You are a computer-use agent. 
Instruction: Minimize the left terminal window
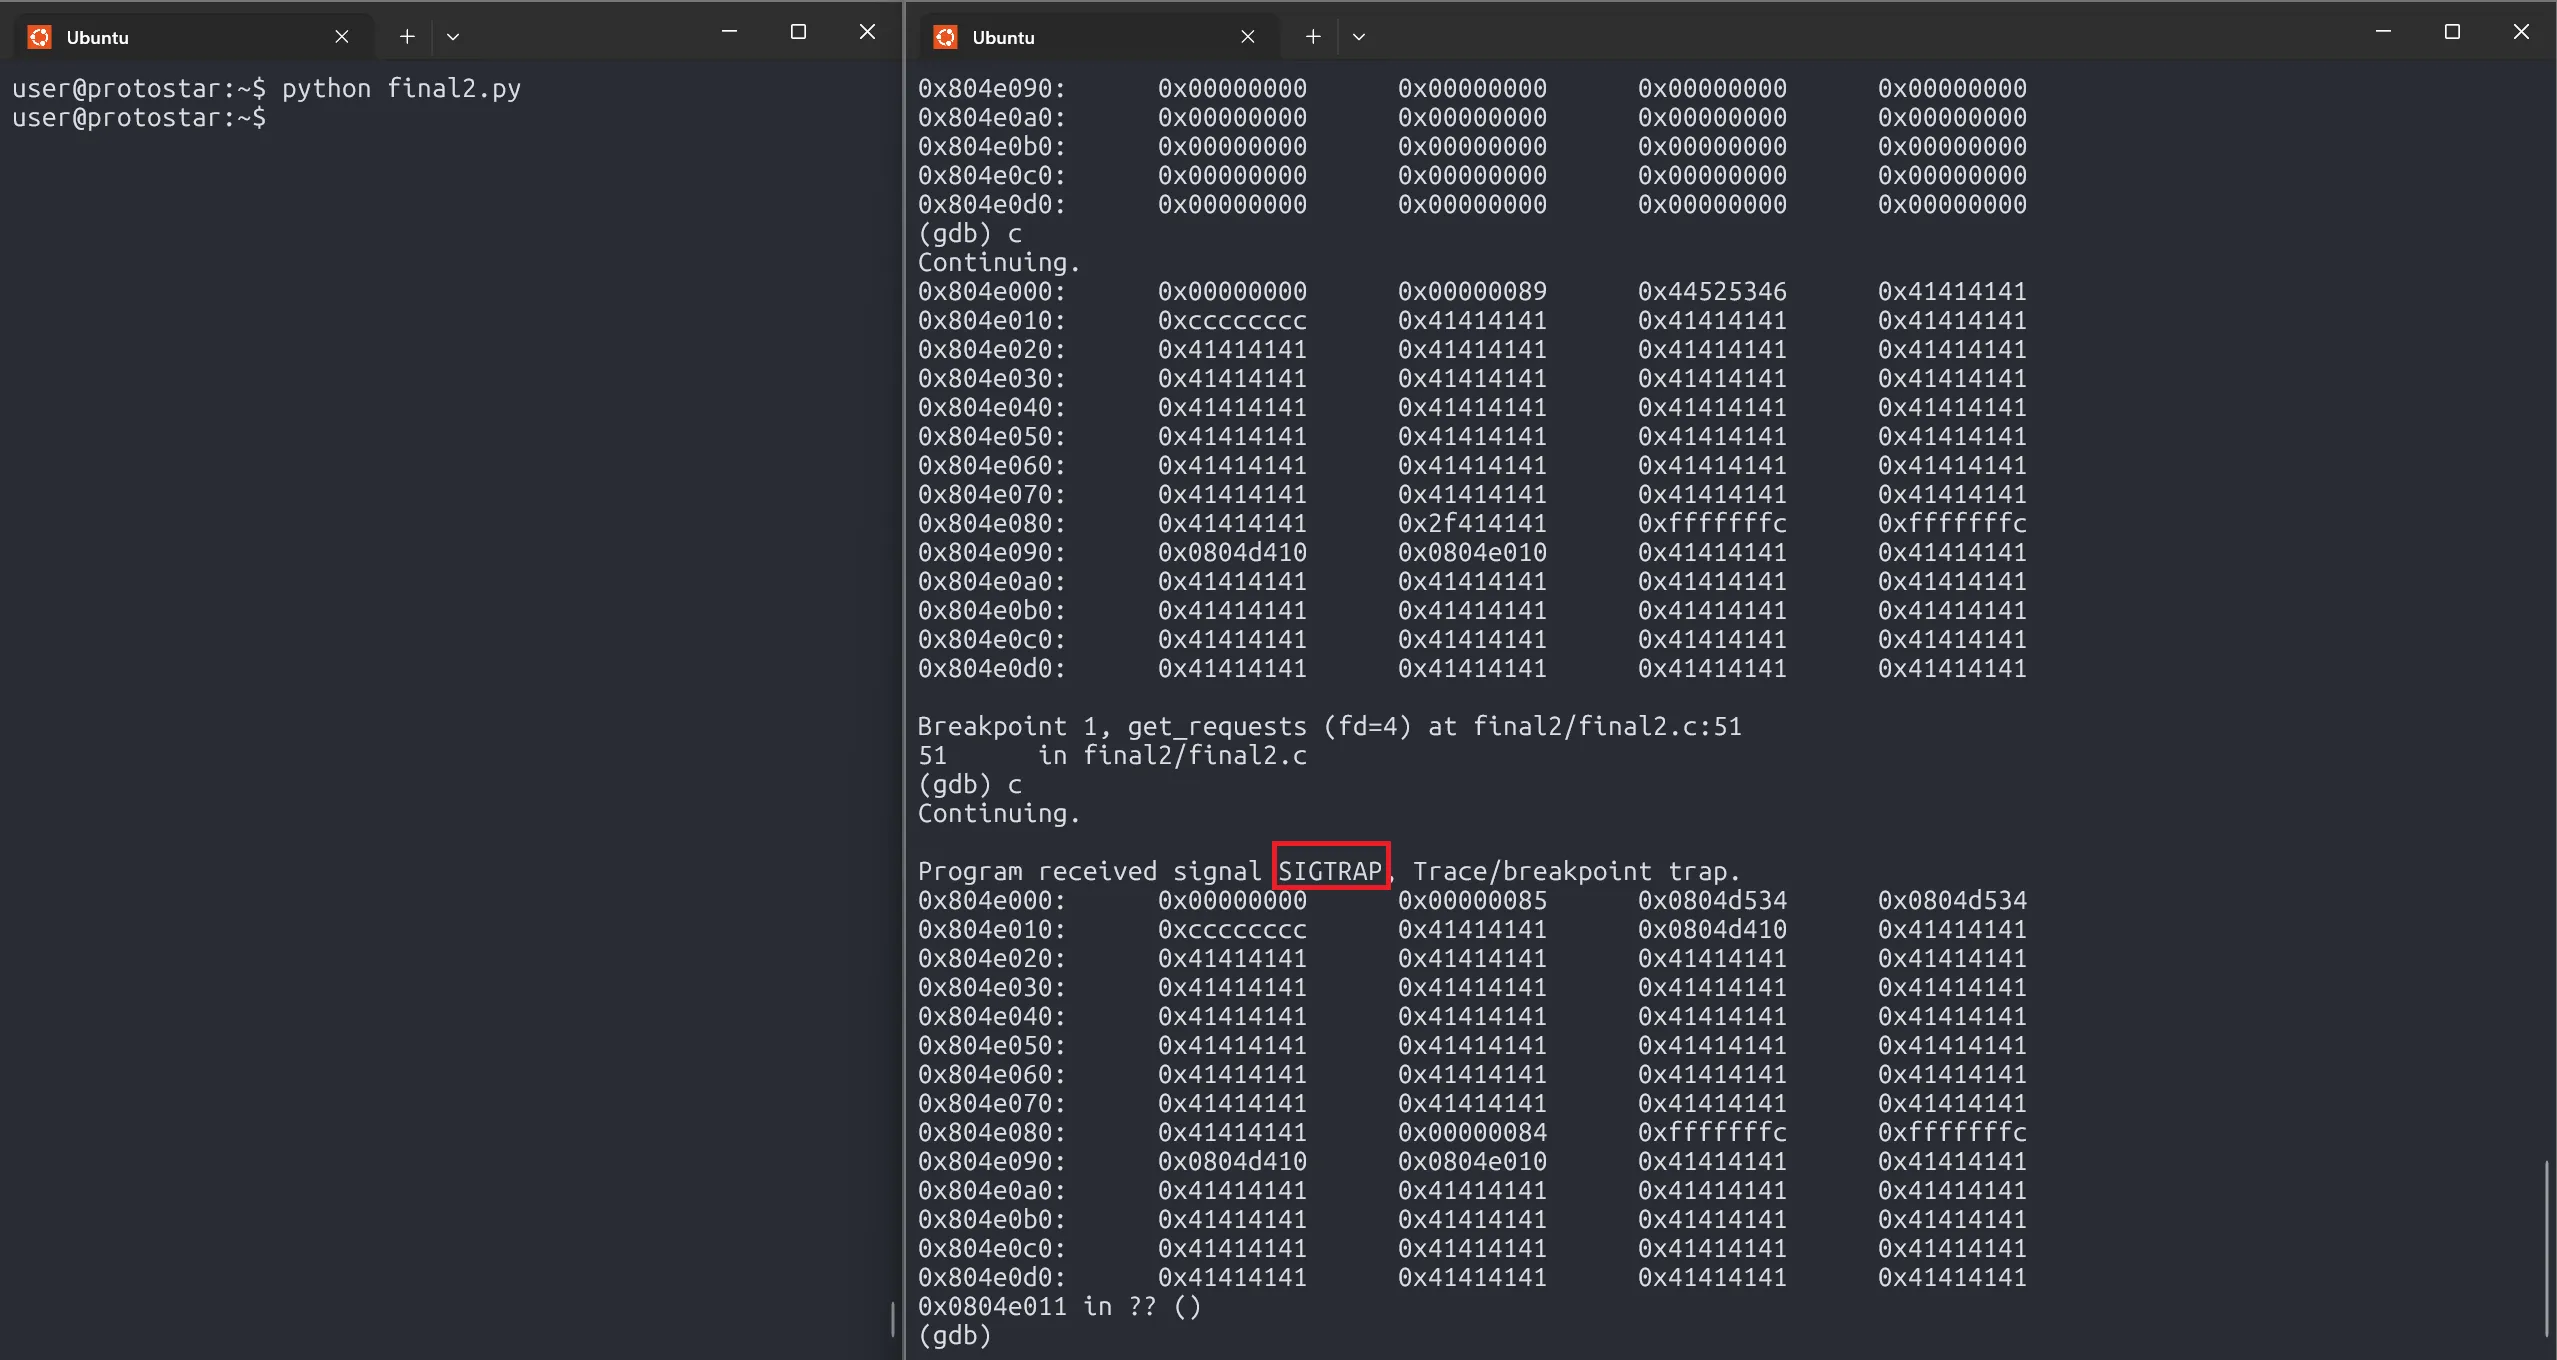click(x=729, y=32)
